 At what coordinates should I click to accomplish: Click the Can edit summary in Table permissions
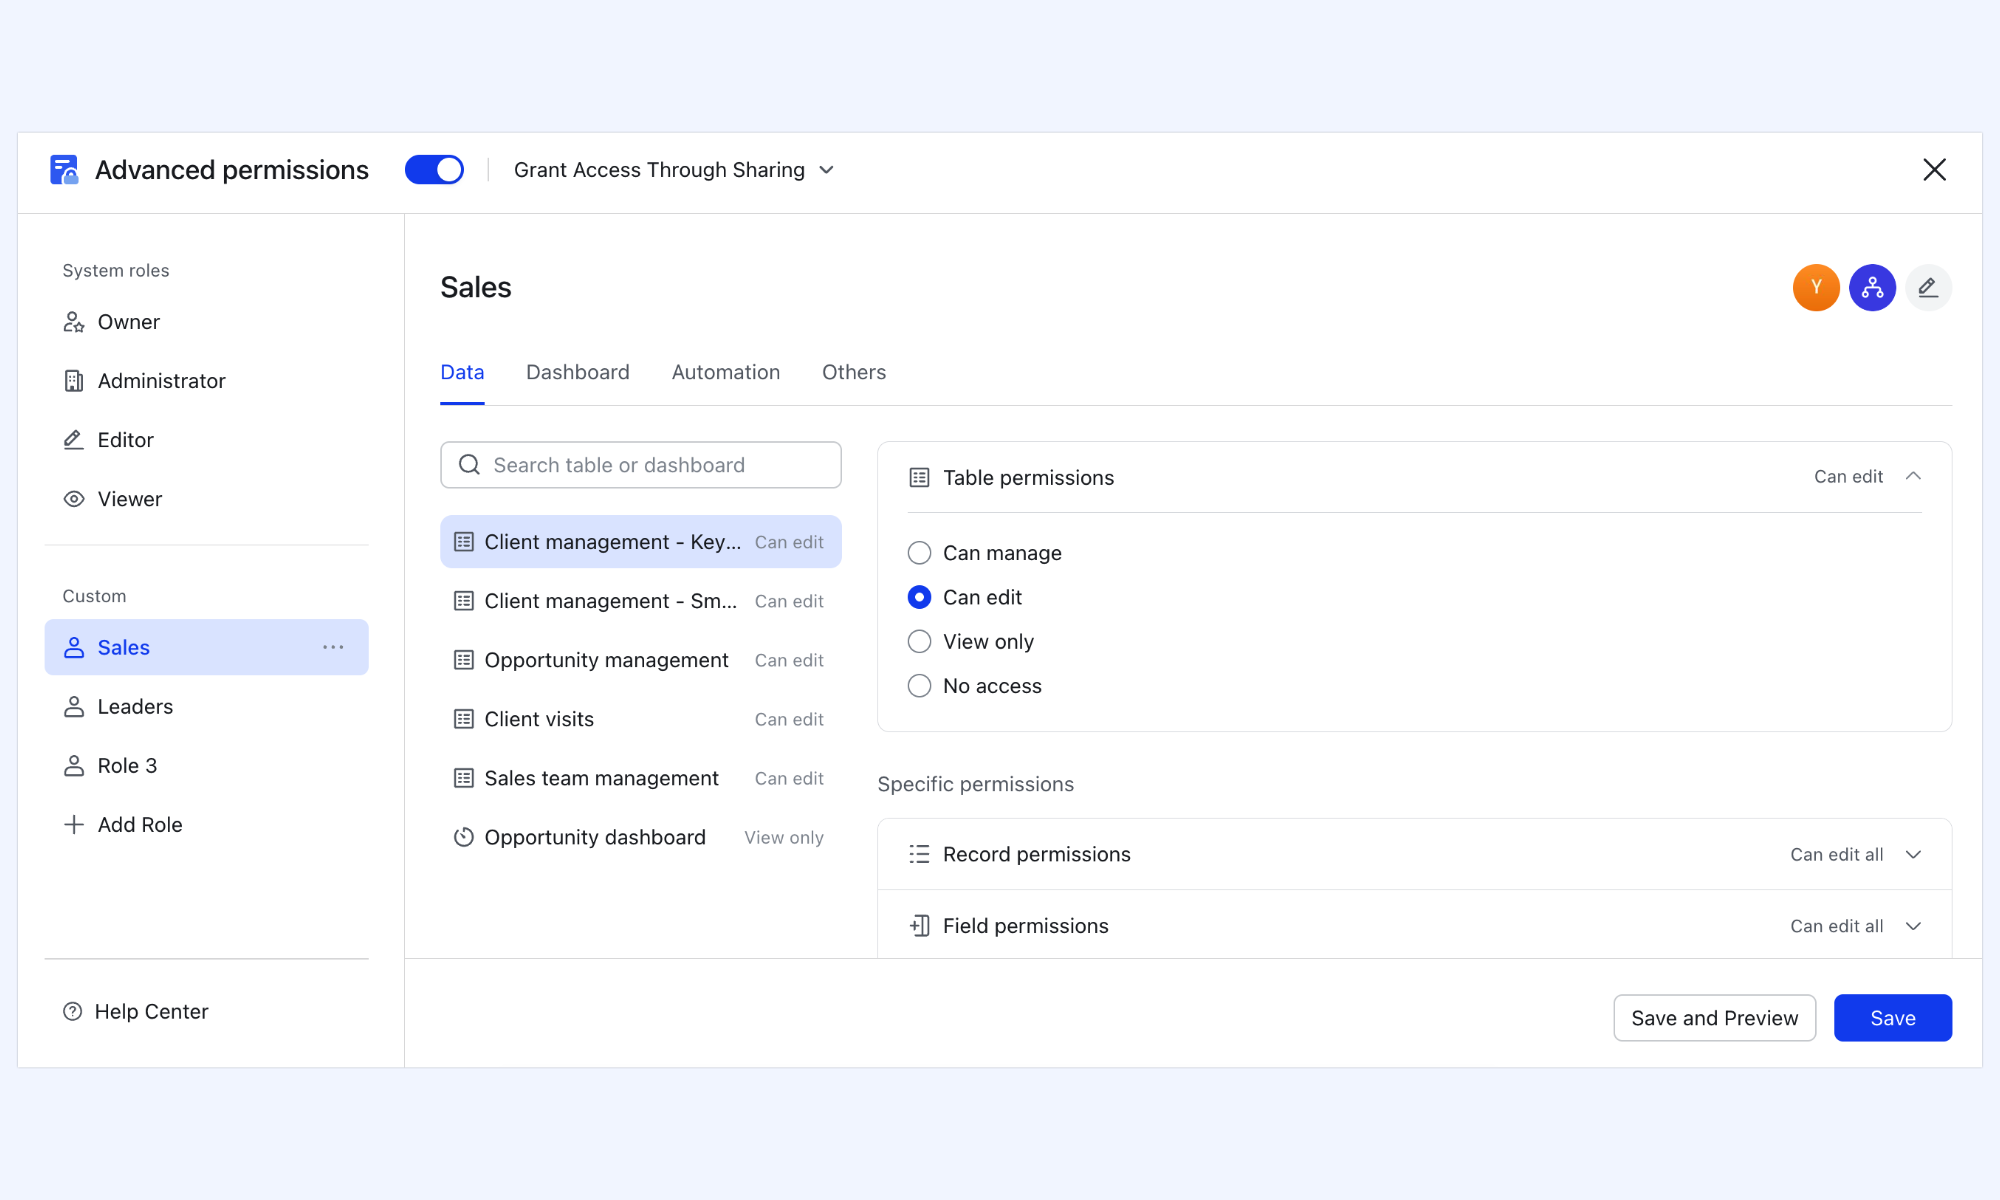point(1848,477)
